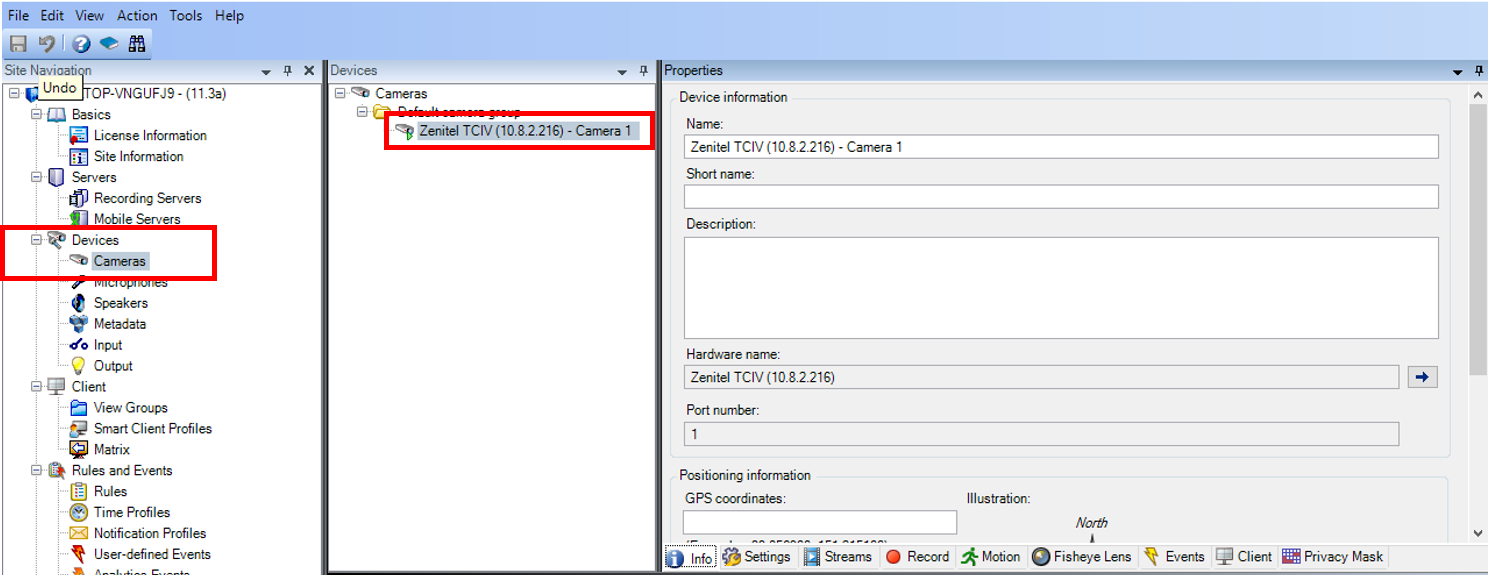The height and width of the screenshot is (575, 1488).
Task: Switch to the Client tab
Action: click(1244, 557)
